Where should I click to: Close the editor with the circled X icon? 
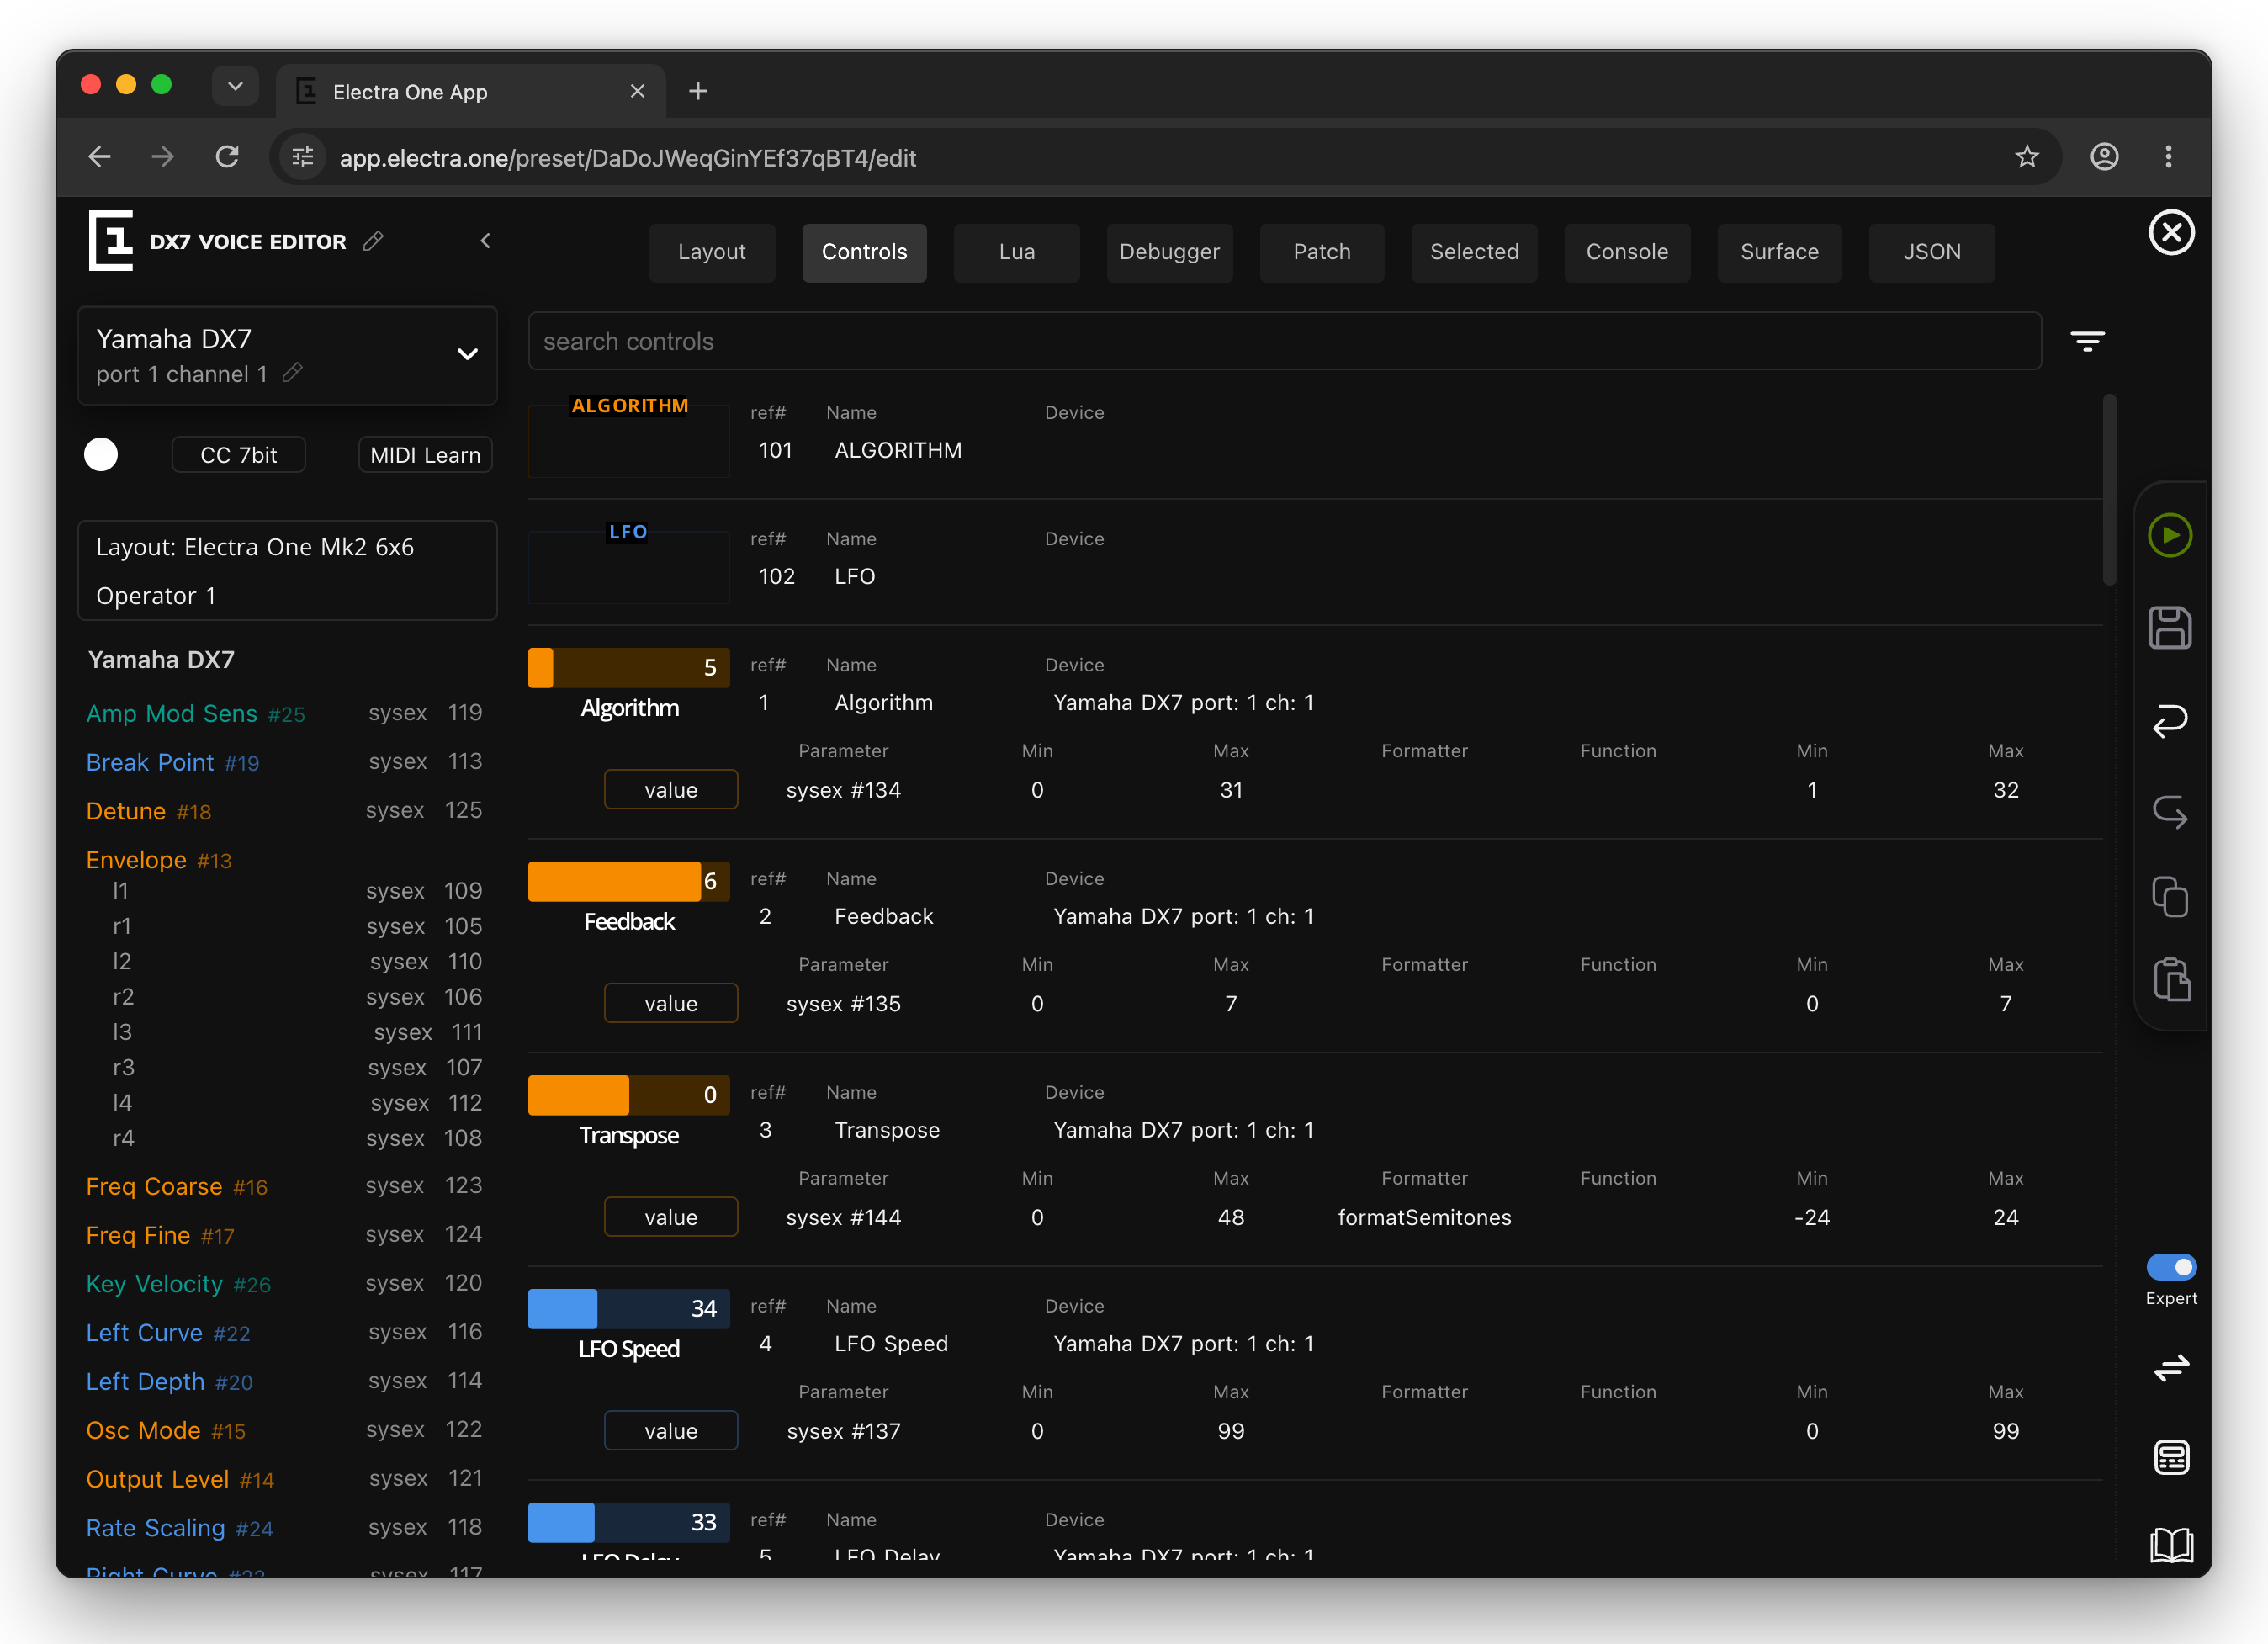click(2171, 233)
